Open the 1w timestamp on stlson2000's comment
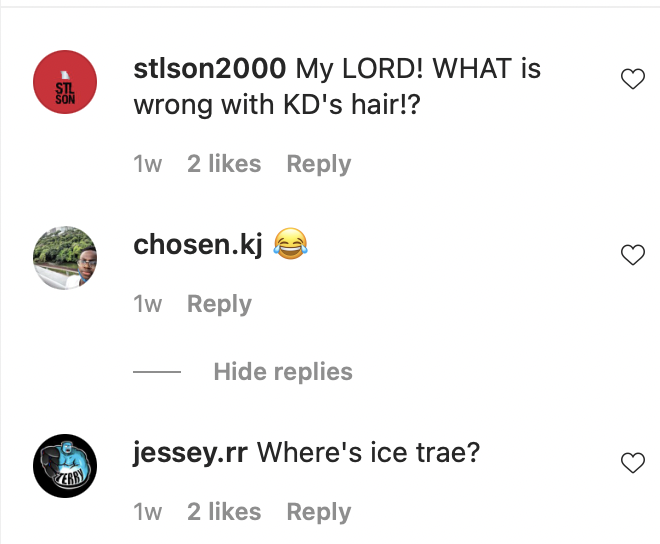This screenshot has width=660, height=544. click(147, 164)
